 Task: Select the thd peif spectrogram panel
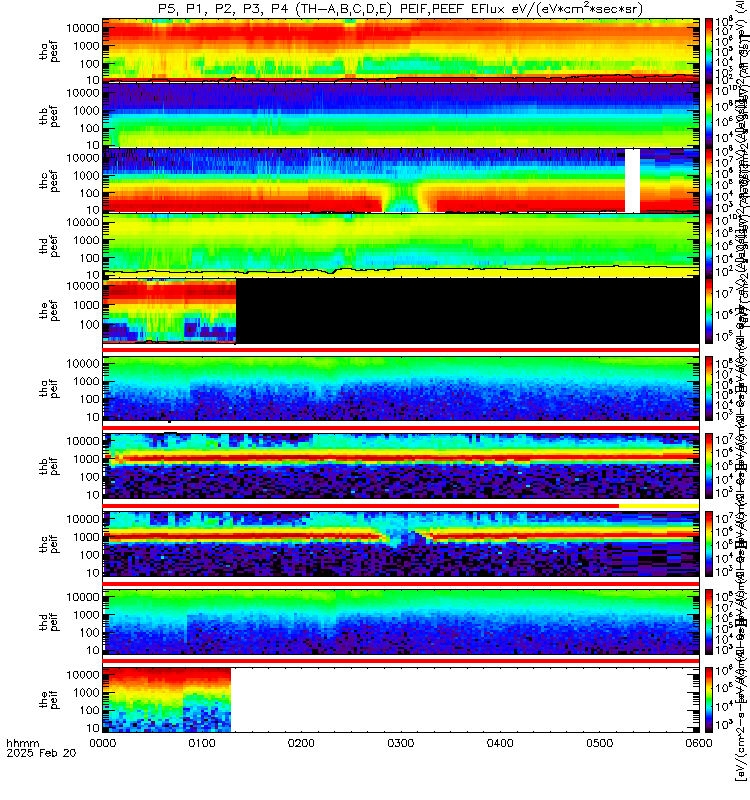pyautogui.click(x=401, y=622)
